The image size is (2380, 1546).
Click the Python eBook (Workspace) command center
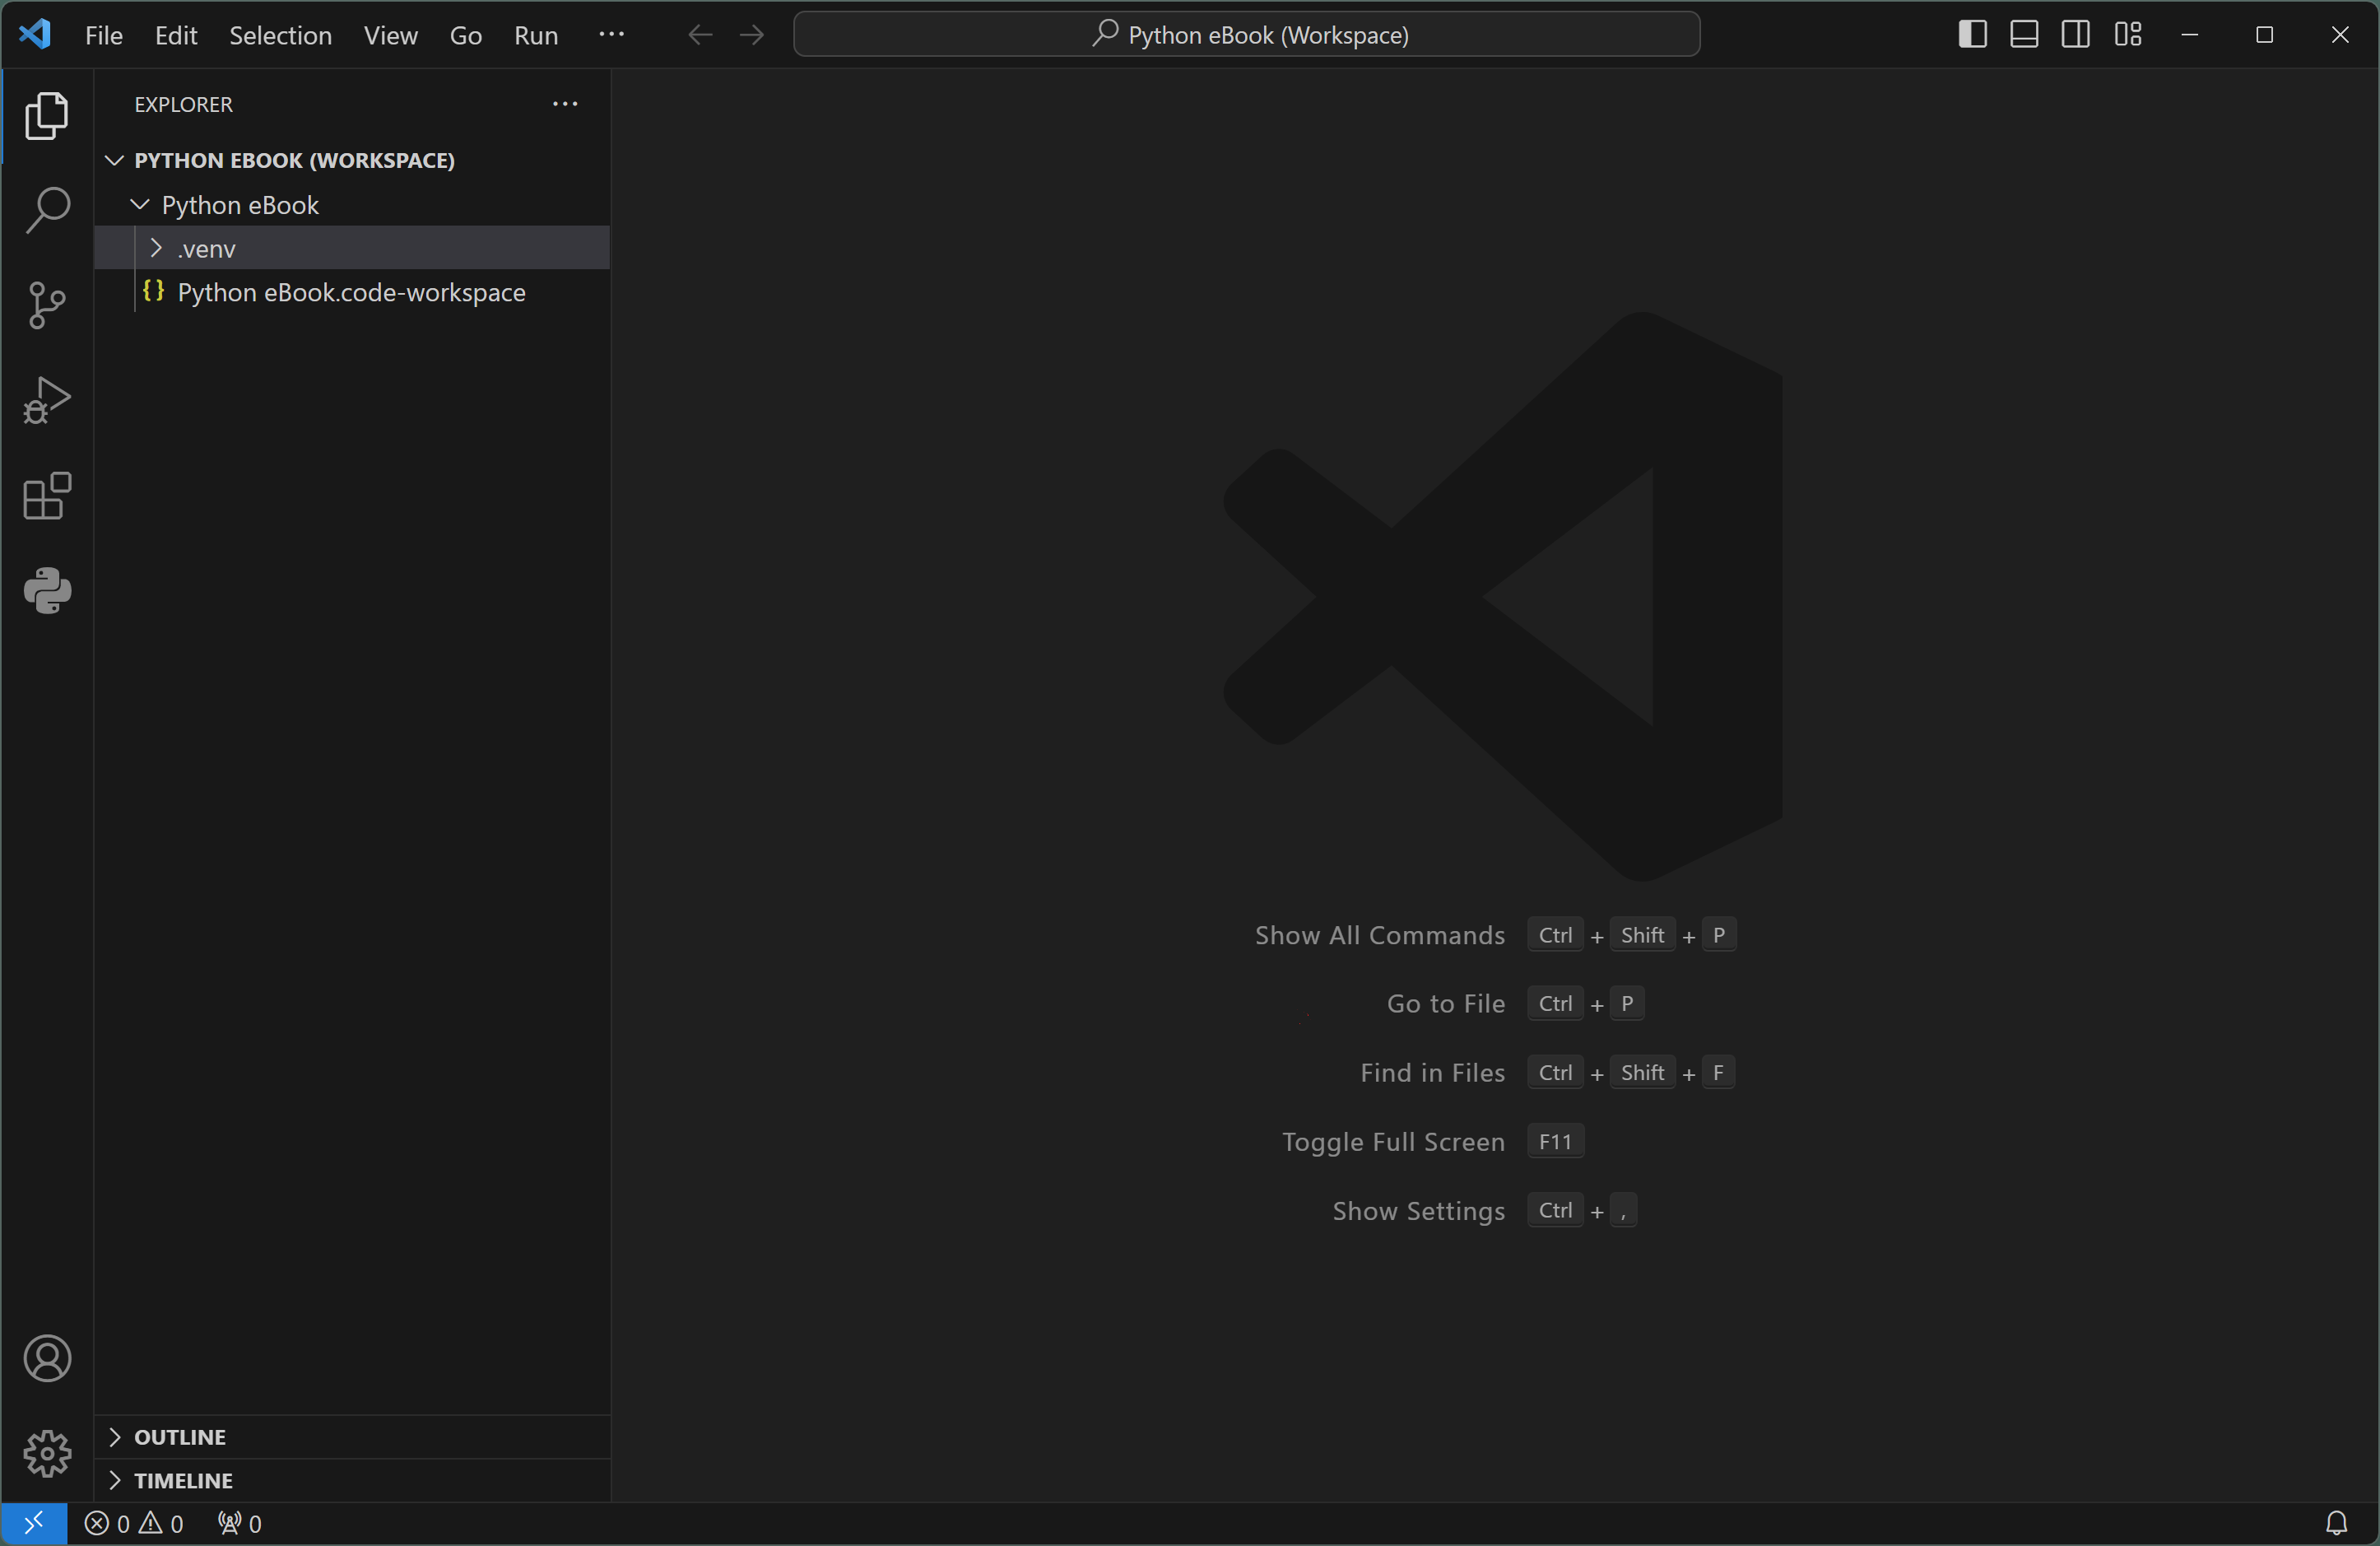(x=1246, y=35)
